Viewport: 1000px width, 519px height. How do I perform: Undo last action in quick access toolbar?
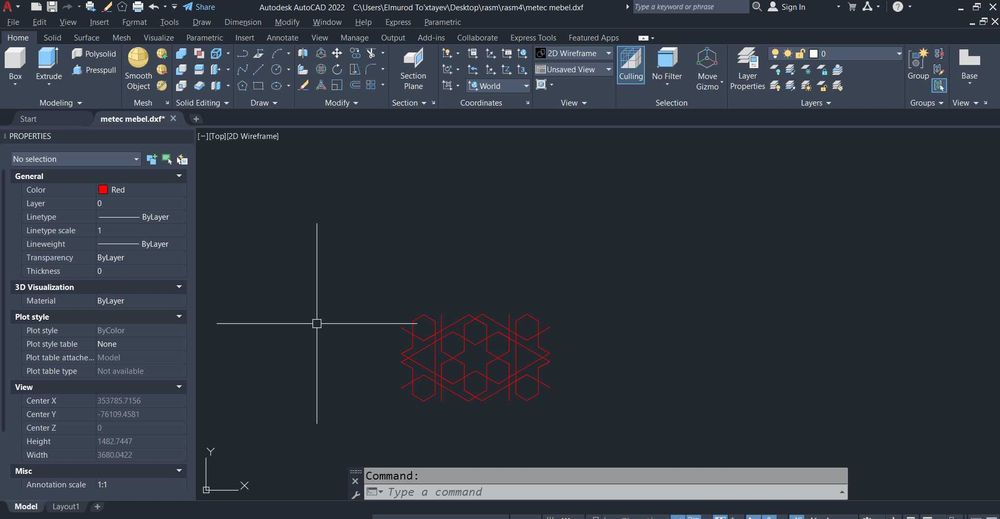pos(154,7)
